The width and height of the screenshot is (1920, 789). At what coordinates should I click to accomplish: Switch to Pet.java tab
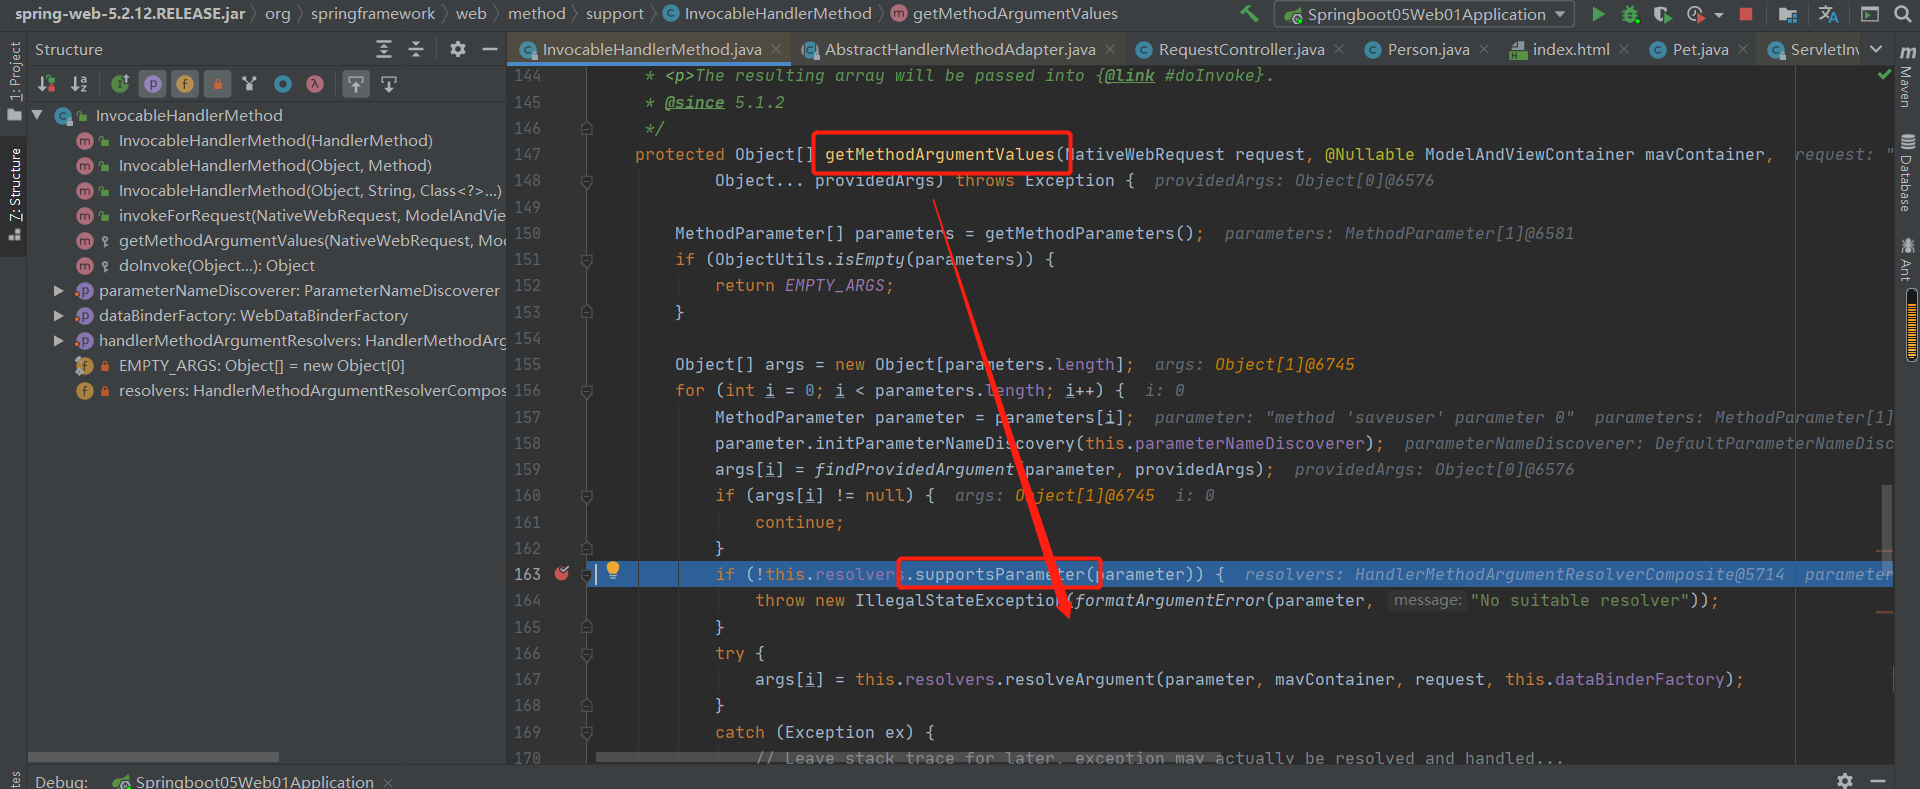1700,49
